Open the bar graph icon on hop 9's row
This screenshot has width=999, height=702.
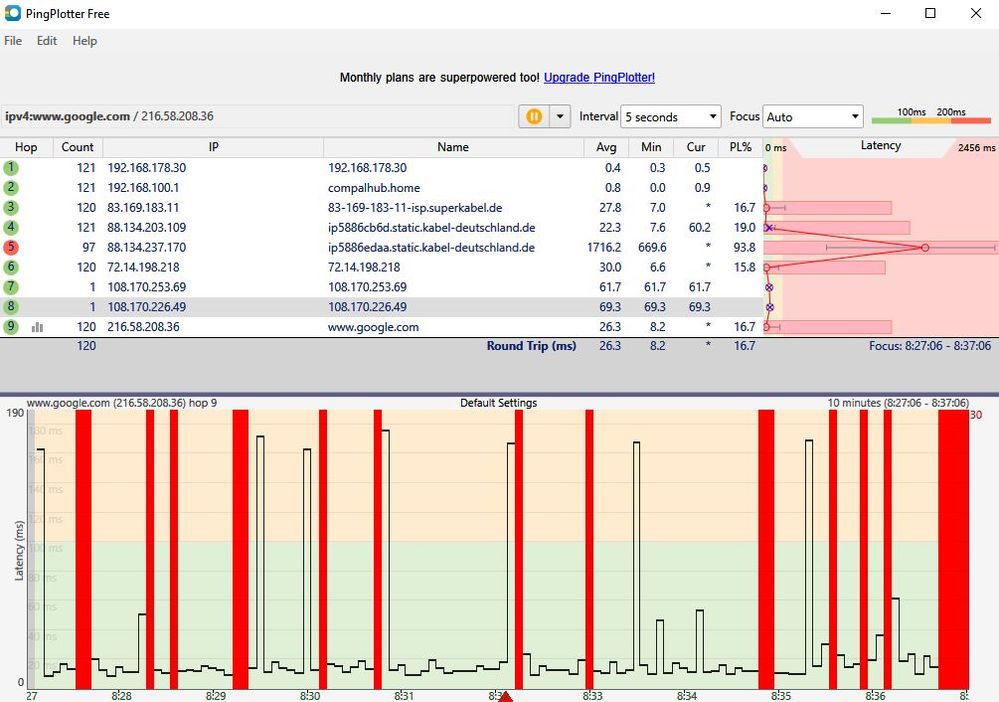coord(38,327)
